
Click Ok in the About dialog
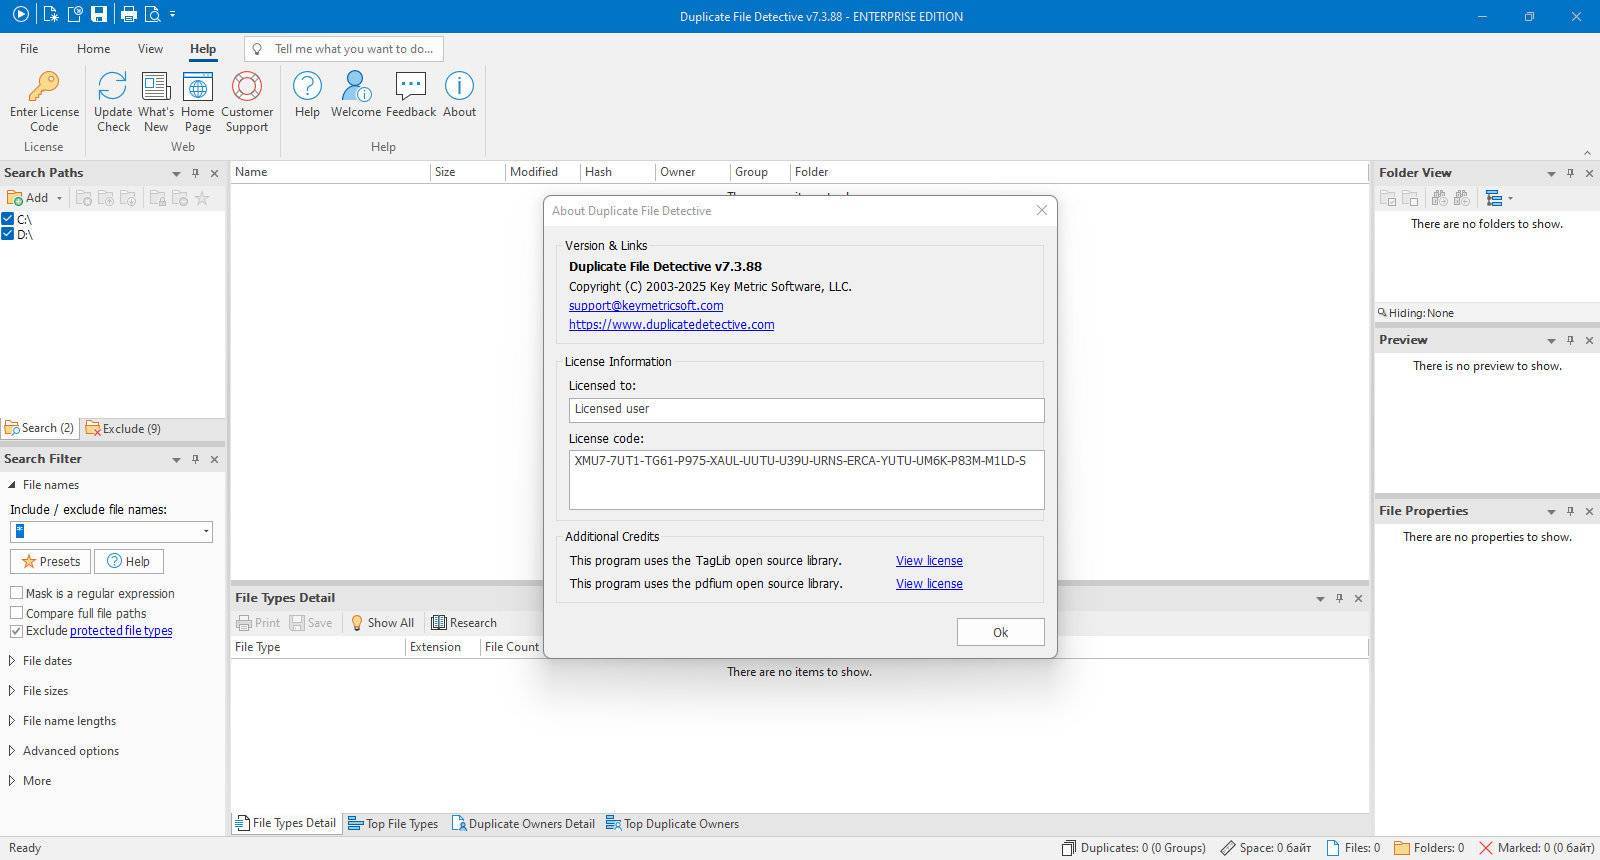1000,632
